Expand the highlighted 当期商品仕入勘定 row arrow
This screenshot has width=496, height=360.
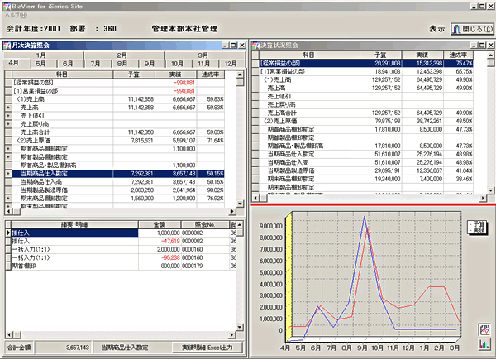point(8,174)
